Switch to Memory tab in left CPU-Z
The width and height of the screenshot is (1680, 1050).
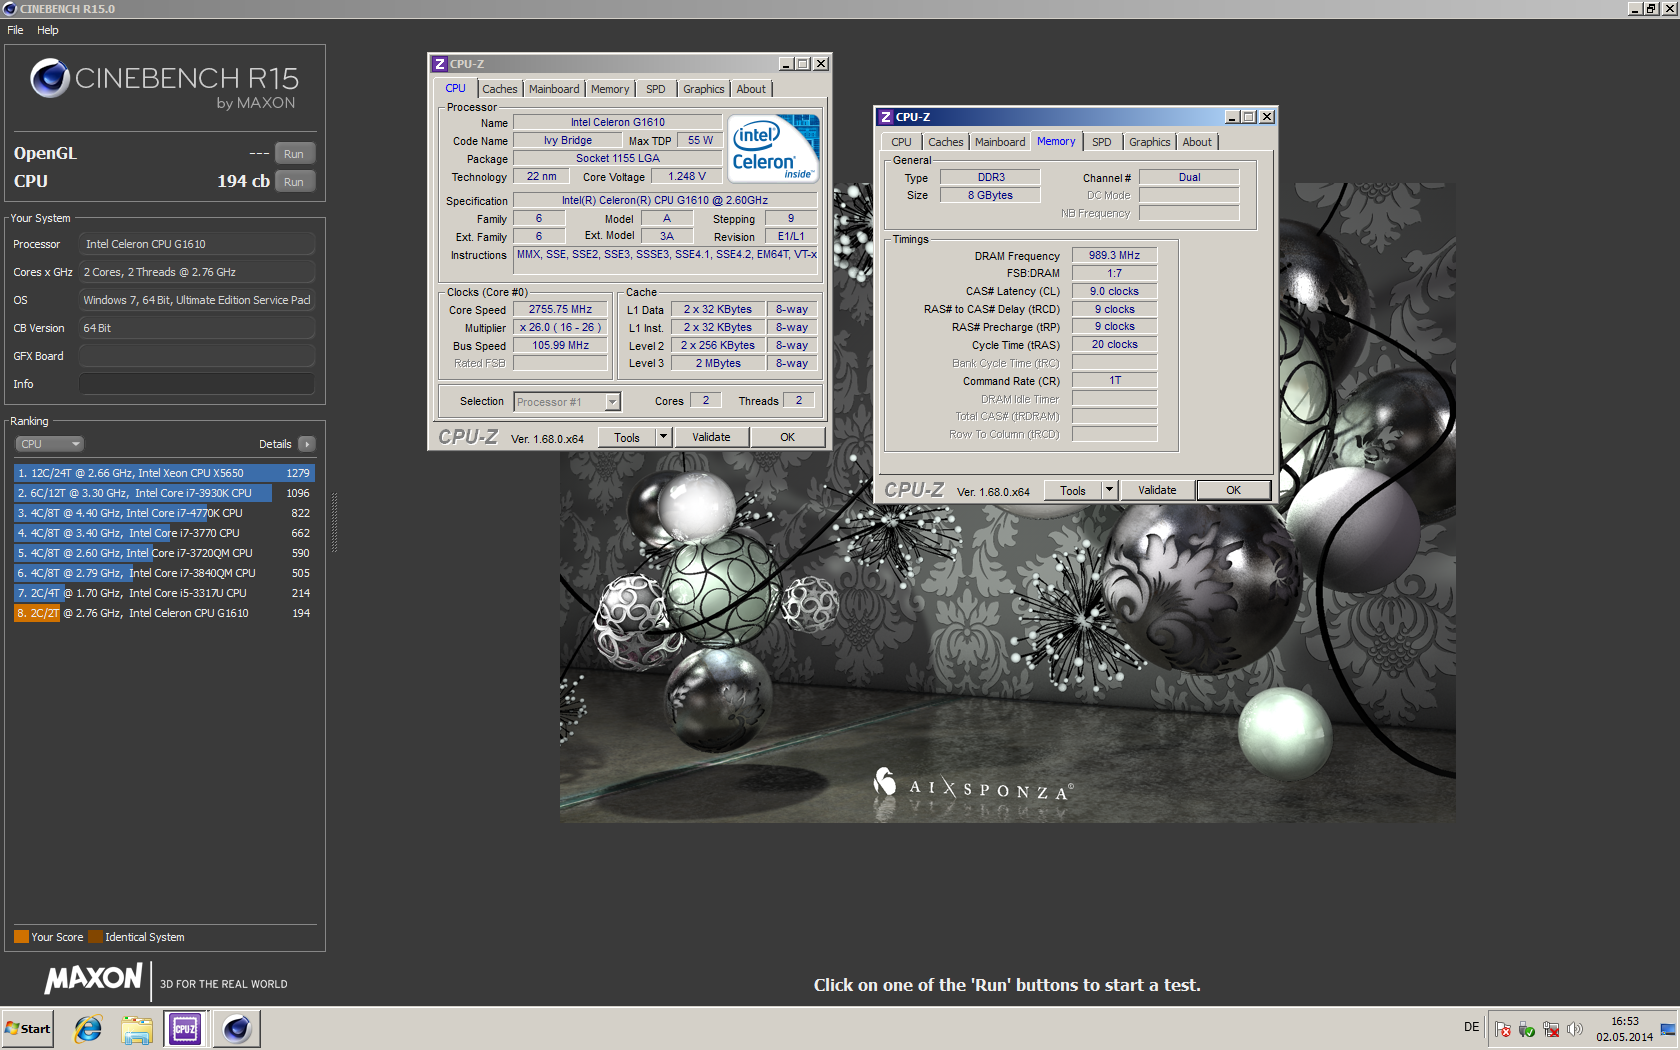610,89
